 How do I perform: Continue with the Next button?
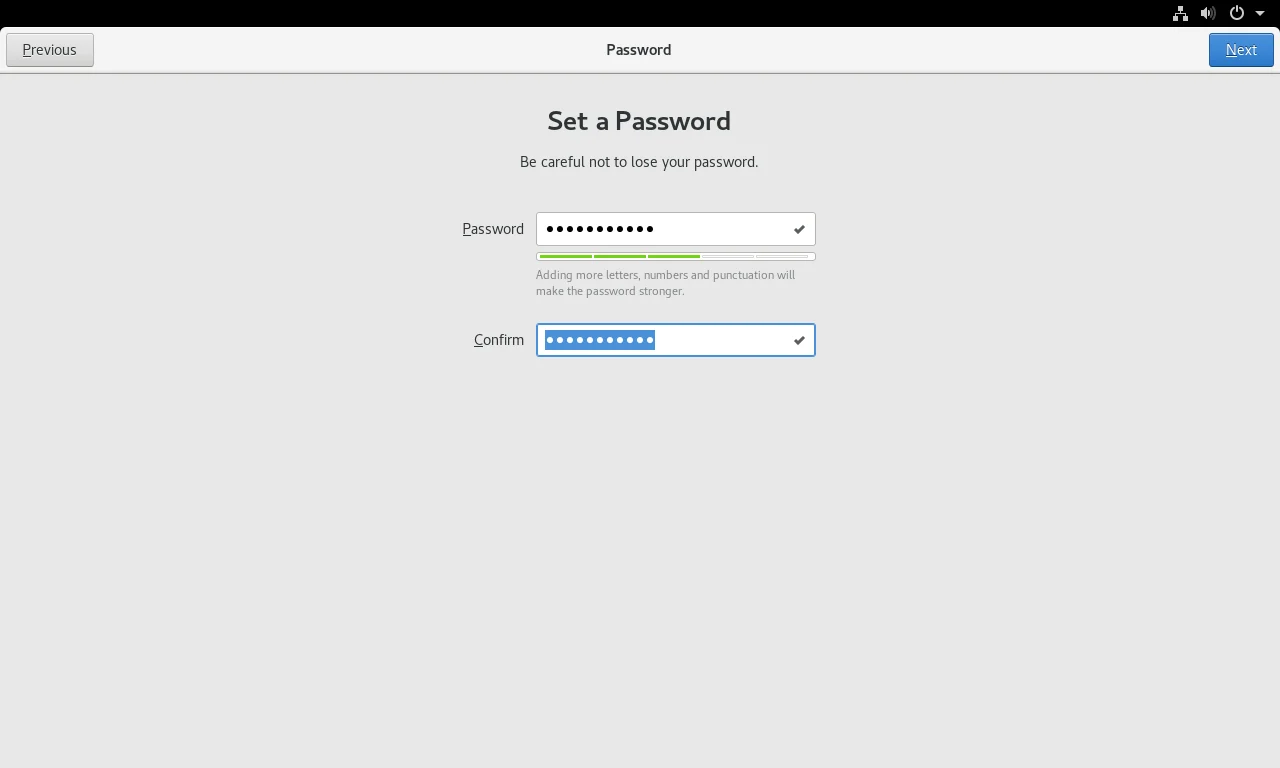click(1241, 50)
